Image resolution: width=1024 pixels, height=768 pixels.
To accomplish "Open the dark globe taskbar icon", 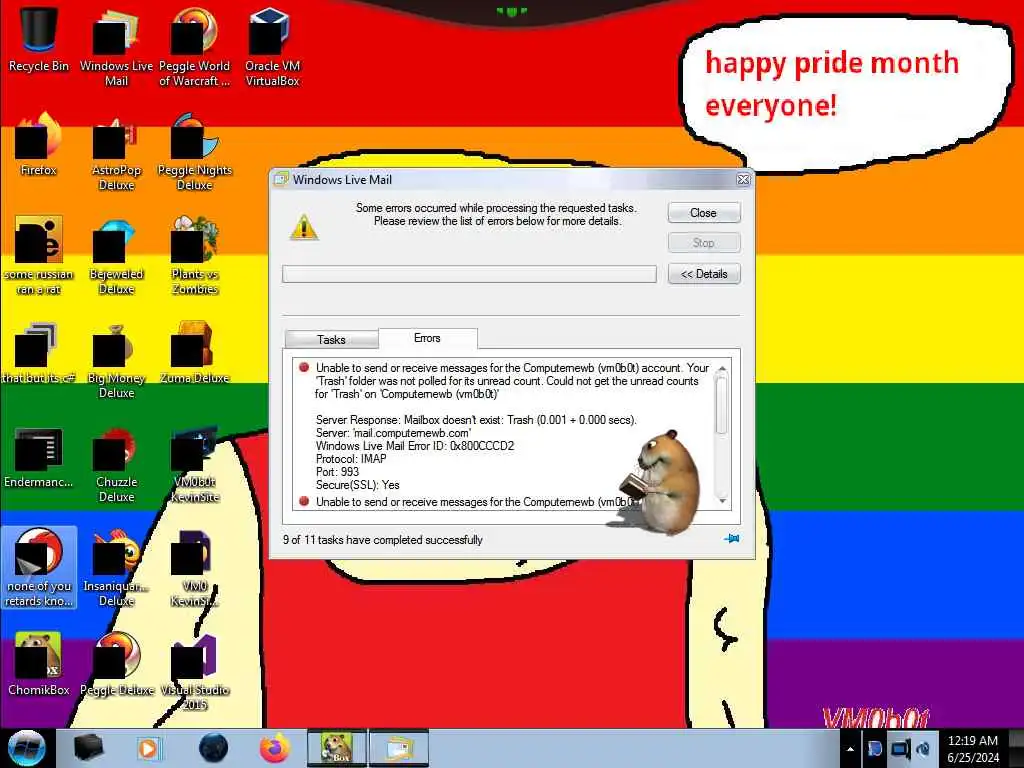I will coord(213,748).
